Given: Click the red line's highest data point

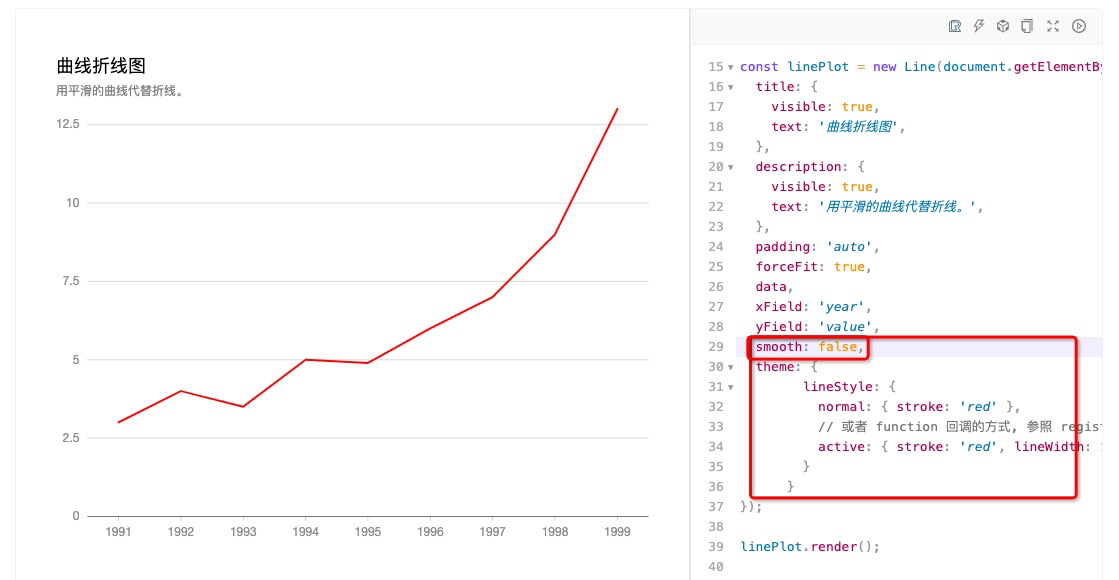Looking at the screenshot, I should coord(617,108).
